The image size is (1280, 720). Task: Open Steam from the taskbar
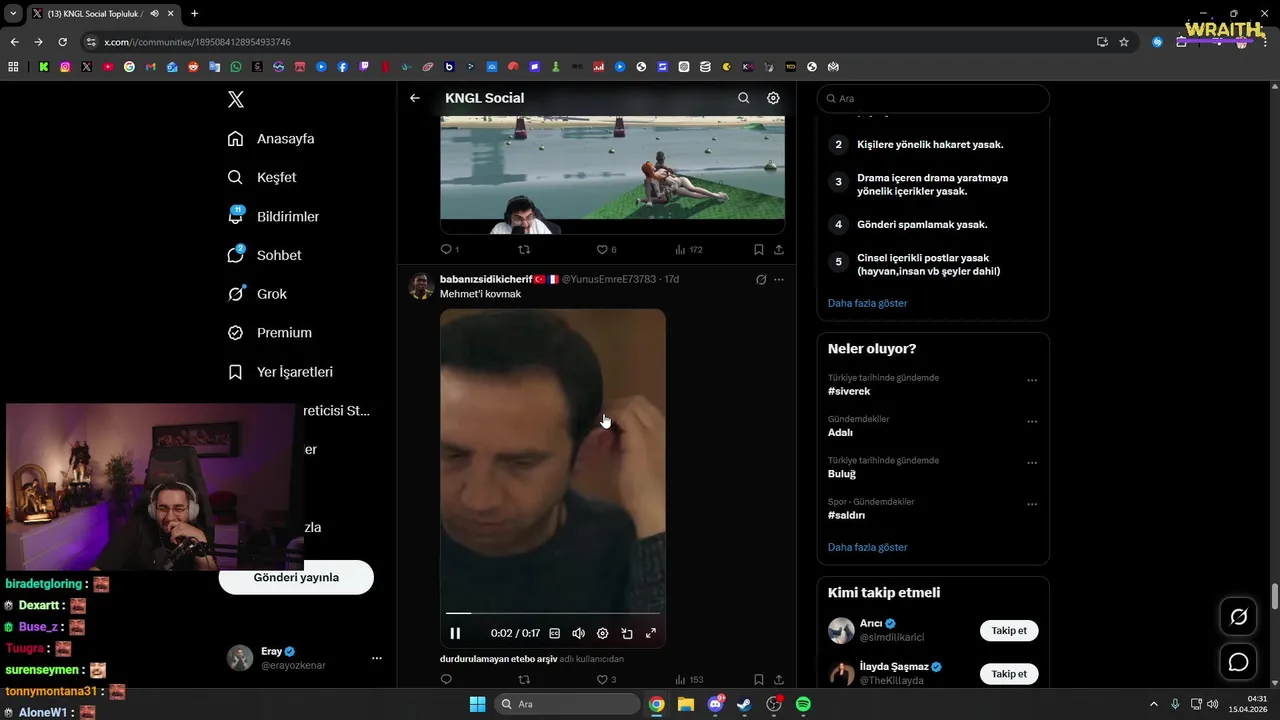click(744, 704)
